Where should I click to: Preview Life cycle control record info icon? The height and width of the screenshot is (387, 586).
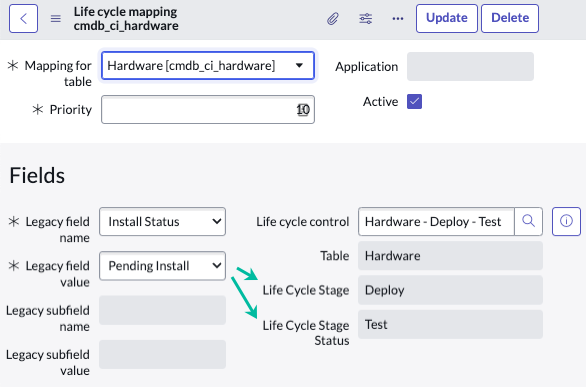pos(566,222)
